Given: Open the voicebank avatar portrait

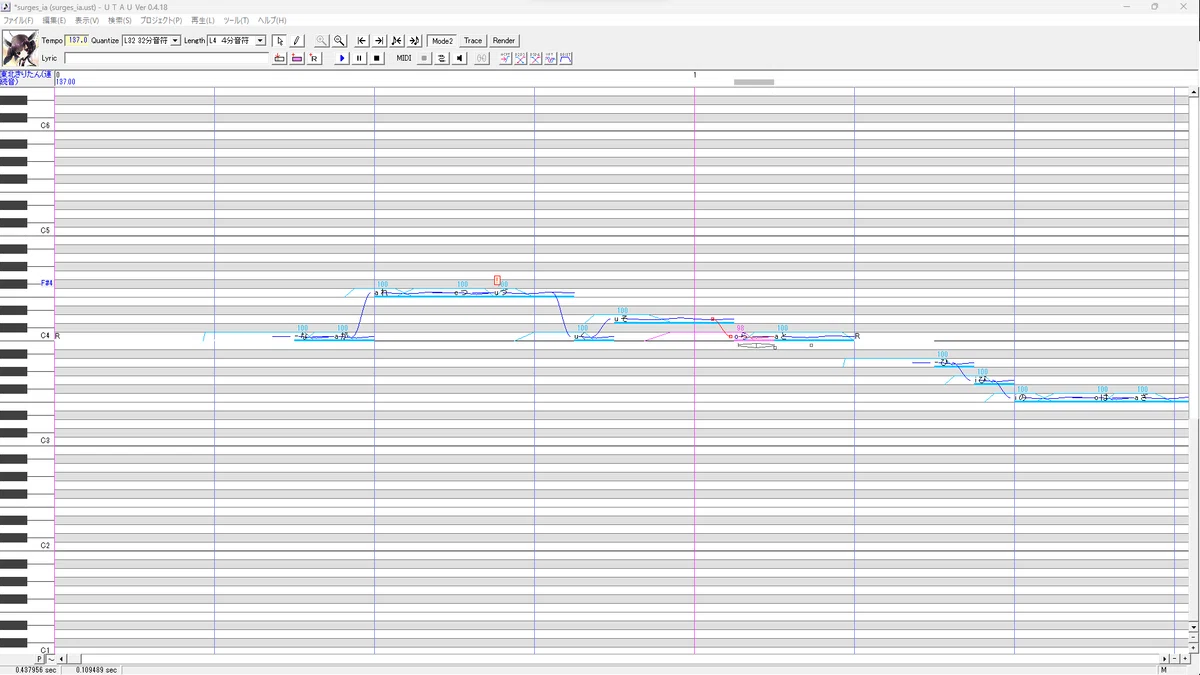Looking at the screenshot, I should [x=20, y=48].
